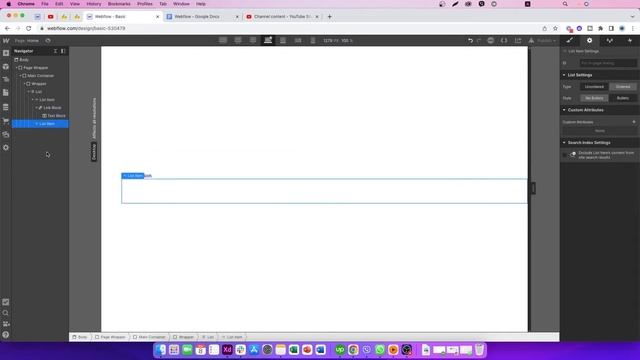Open the History menu in menu bar

click(93, 4)
